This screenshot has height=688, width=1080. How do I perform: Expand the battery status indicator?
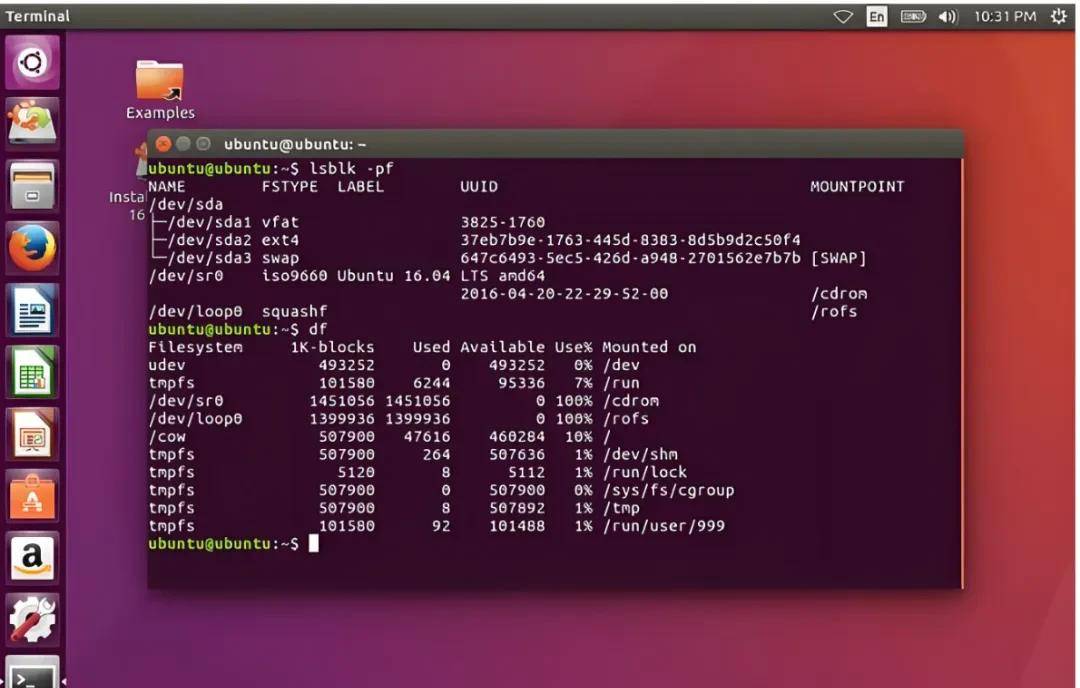(x=913, y=16)
